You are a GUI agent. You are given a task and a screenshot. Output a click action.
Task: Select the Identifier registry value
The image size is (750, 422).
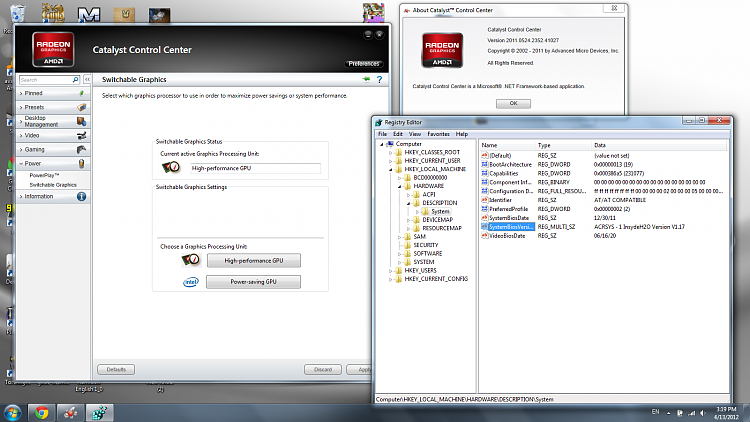[x=500, y=200]
